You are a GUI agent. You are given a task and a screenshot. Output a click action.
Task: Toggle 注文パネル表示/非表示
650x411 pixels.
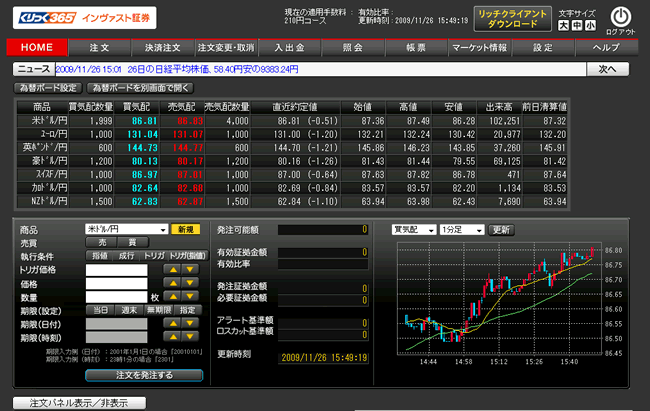[79, 403]
